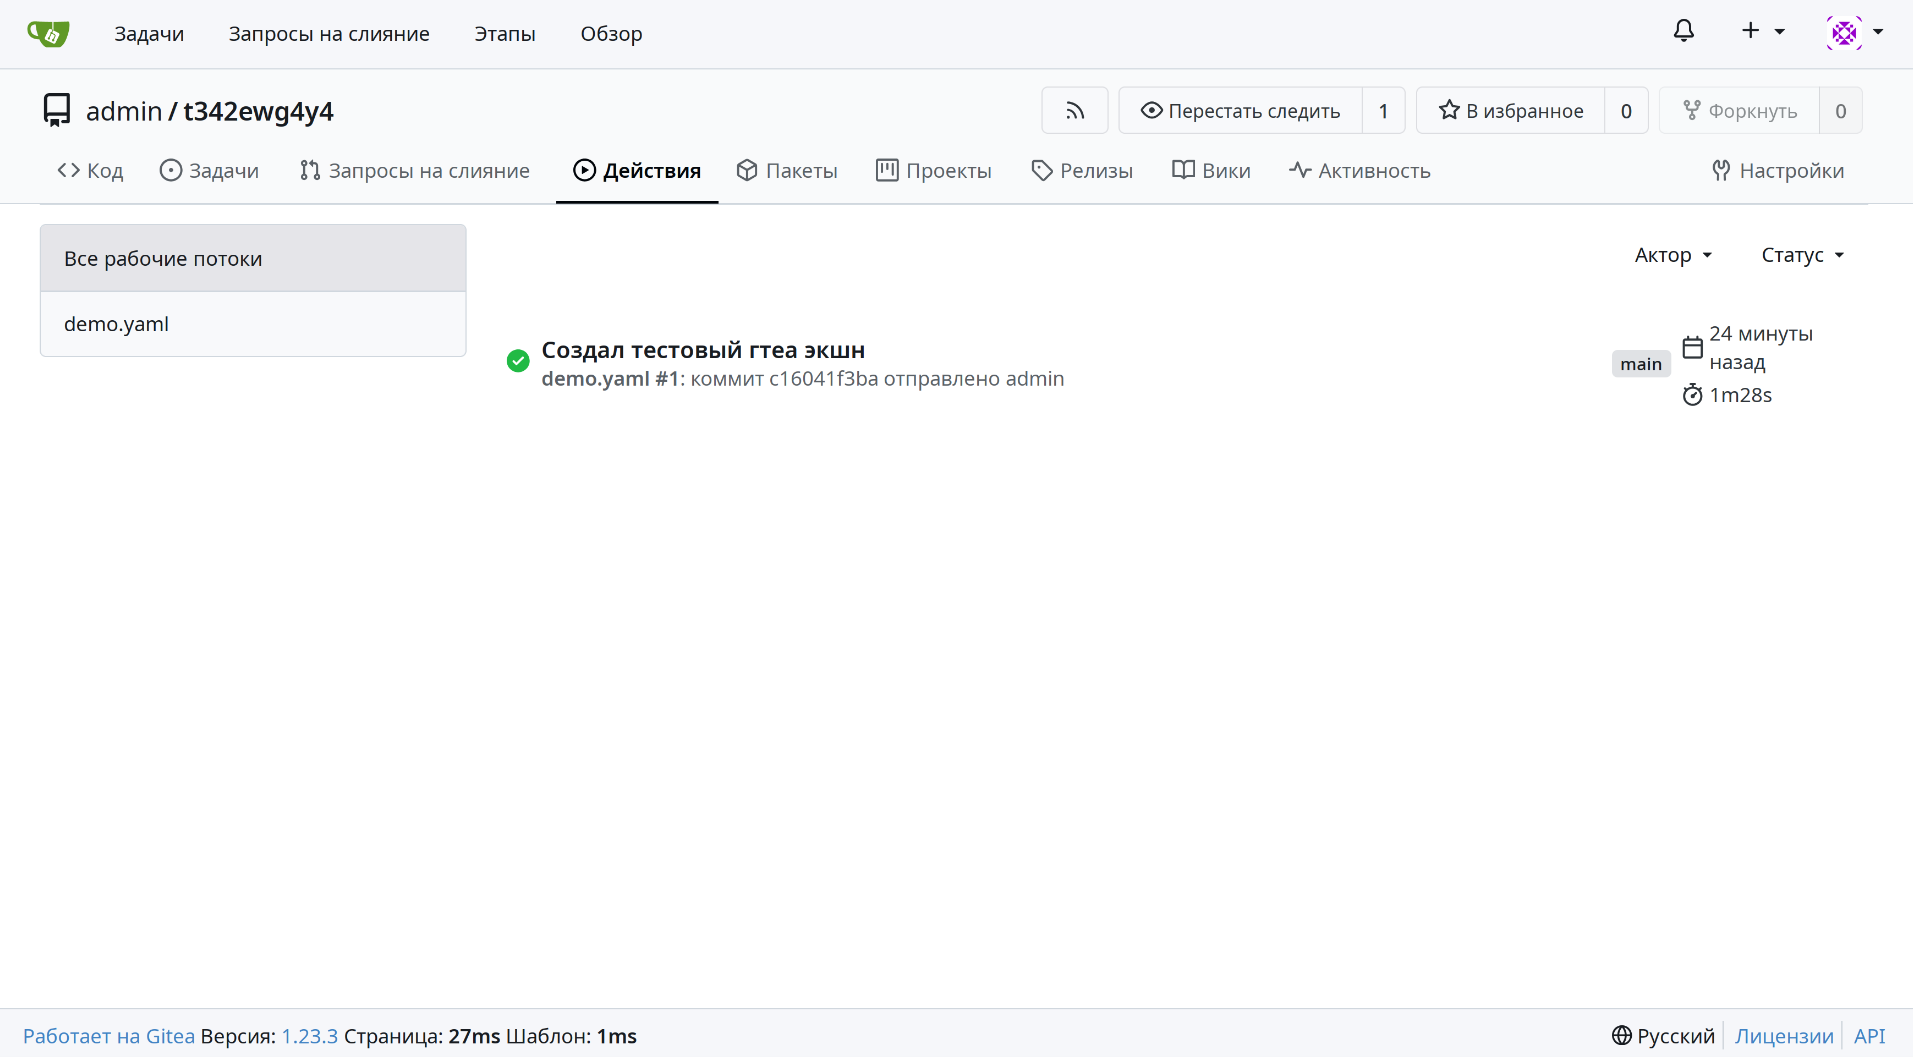Image resolution: width=1913 pixels, height=1057 pixels.
Task: Click Перестать следить button
Action: [x=1240, y=111]
